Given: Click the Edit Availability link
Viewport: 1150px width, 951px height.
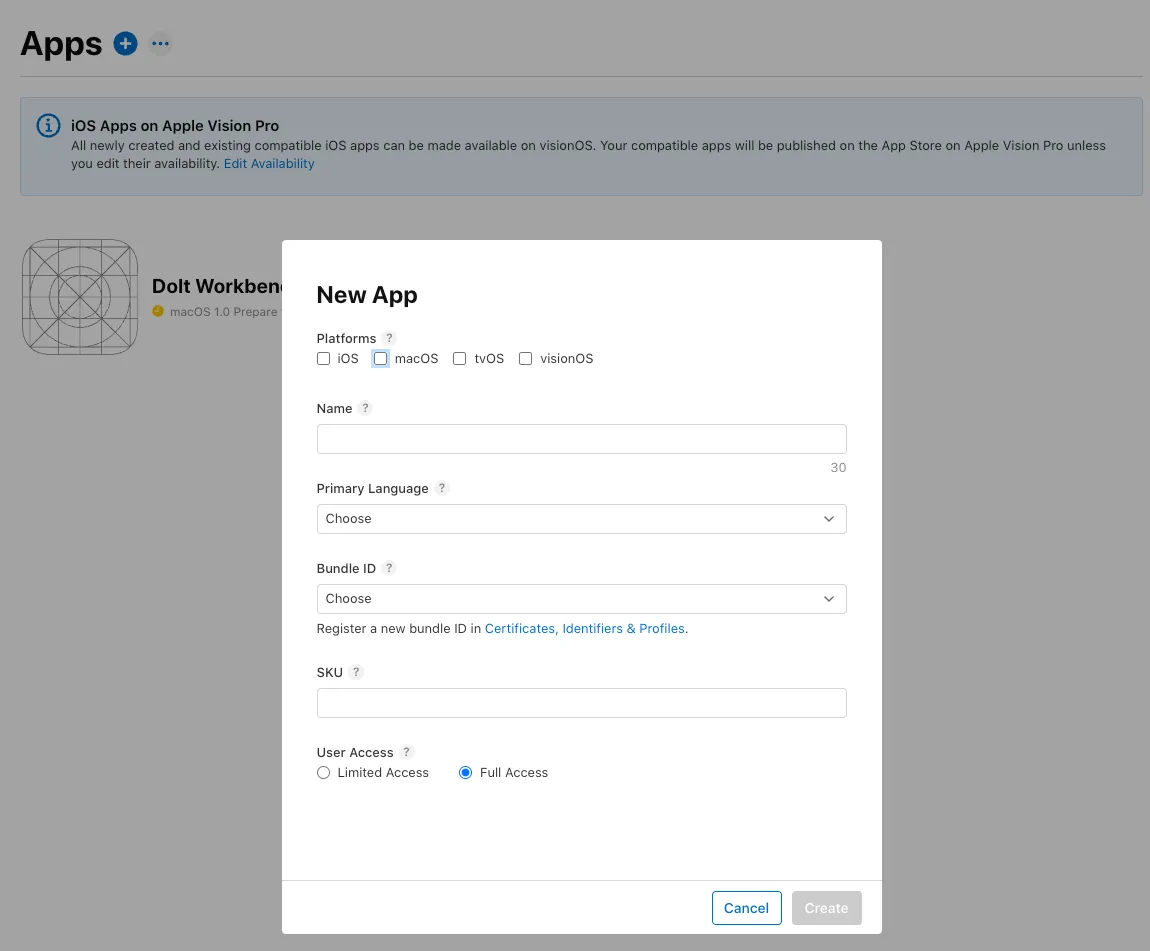Looking at the screenshot, I should click(x=268, y=163).
